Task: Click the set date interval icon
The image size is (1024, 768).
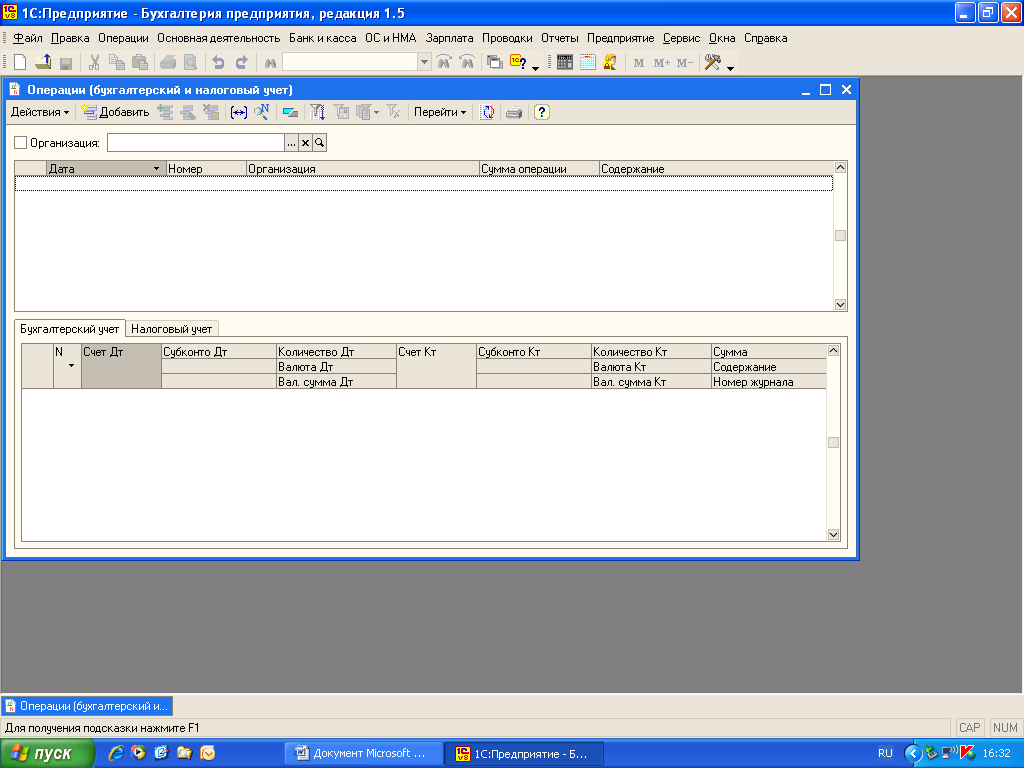Action: tap(239, 112)
